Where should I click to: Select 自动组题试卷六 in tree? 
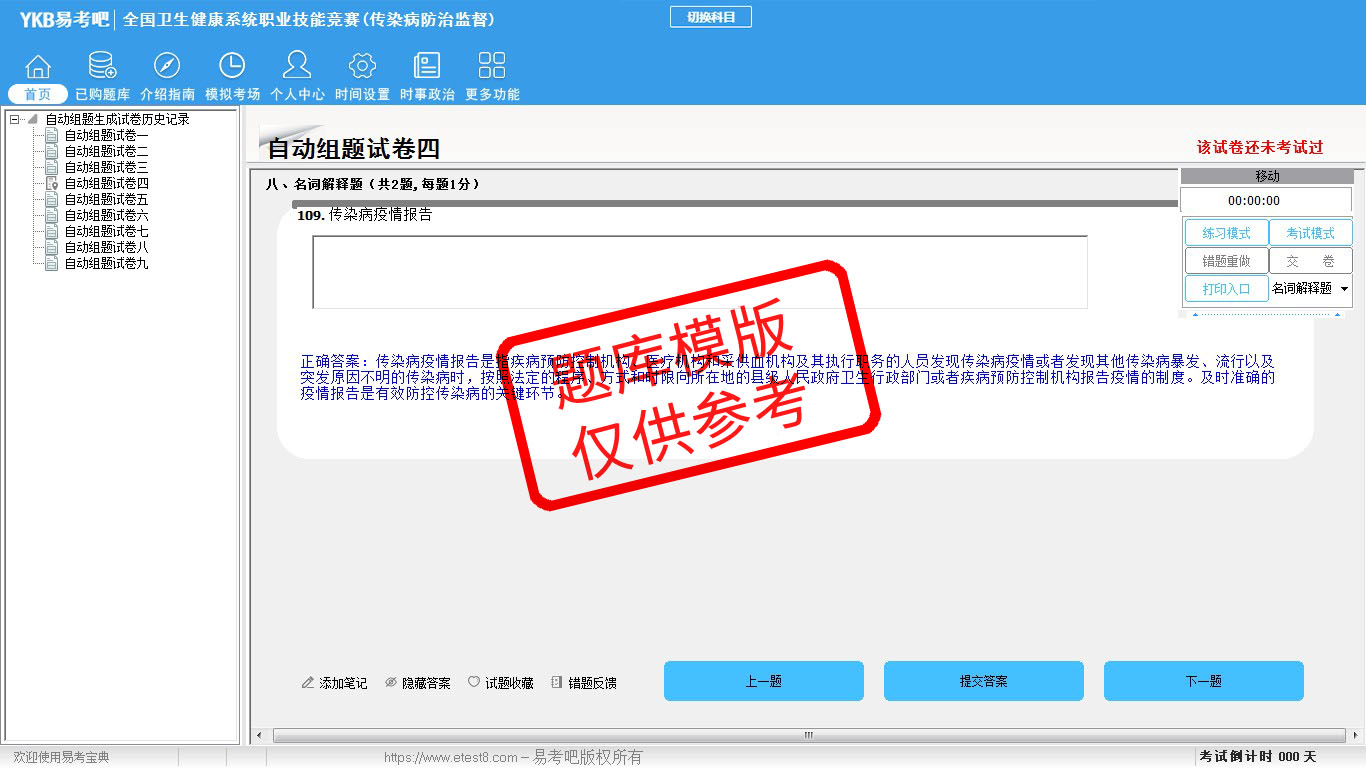106,215
